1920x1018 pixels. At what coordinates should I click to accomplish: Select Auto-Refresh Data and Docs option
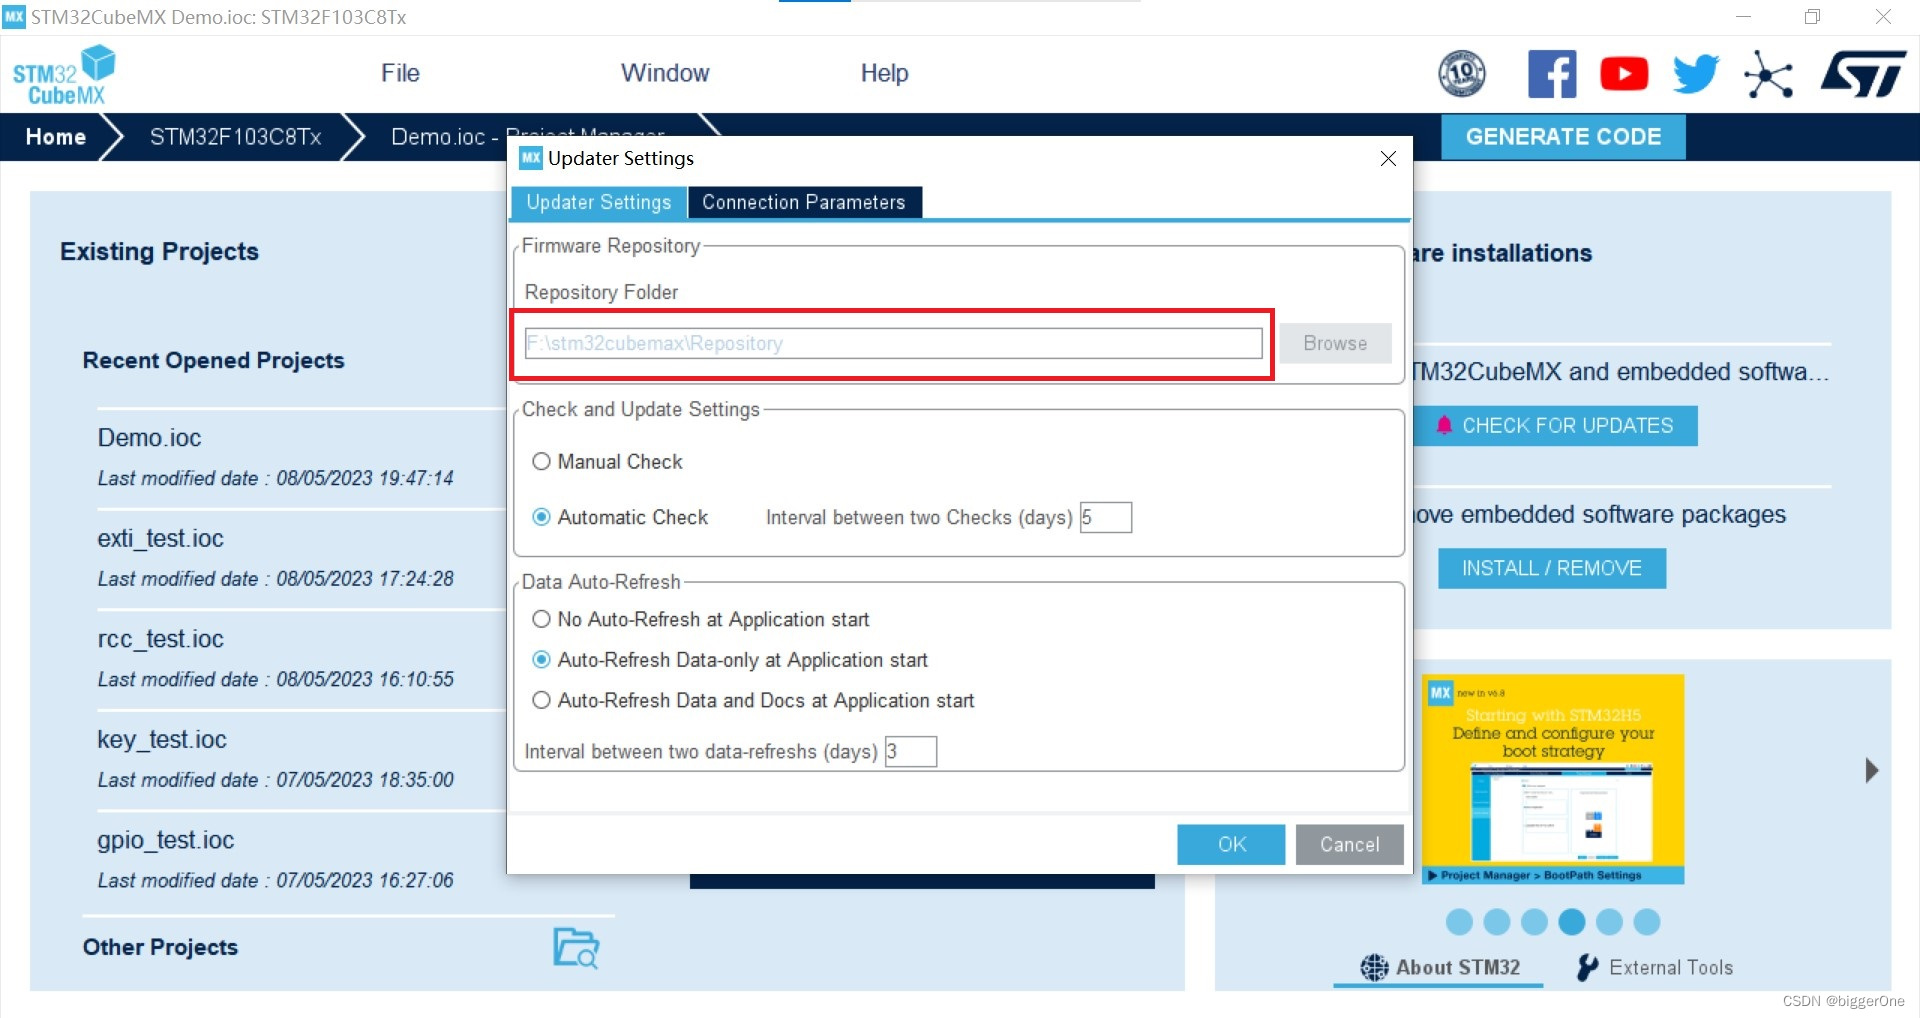tap(541, 700)
